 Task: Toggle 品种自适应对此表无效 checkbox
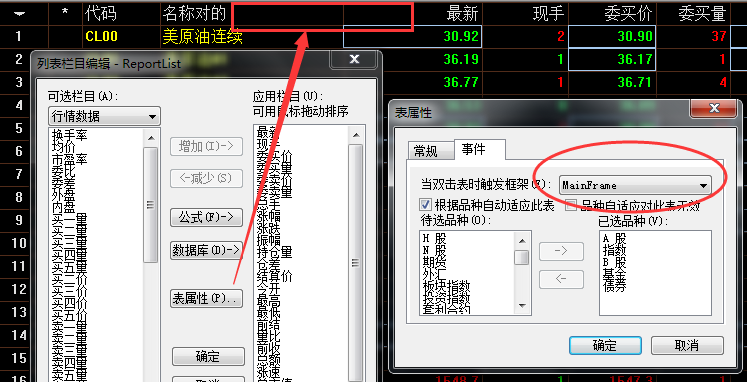coord(571,205)
